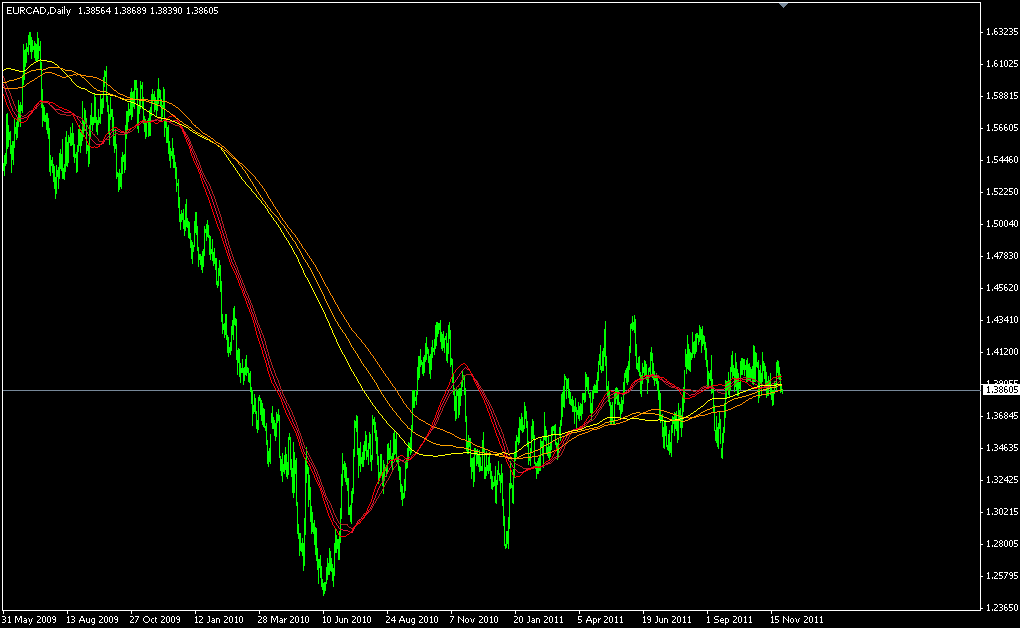Screen dimensions: 1020x628
Task: Click the current Bid price 1.38564 in header
Action: [x=95, y=11]
